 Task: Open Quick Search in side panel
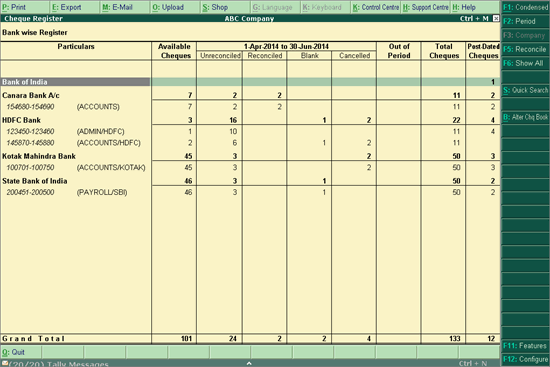[525, 90]
